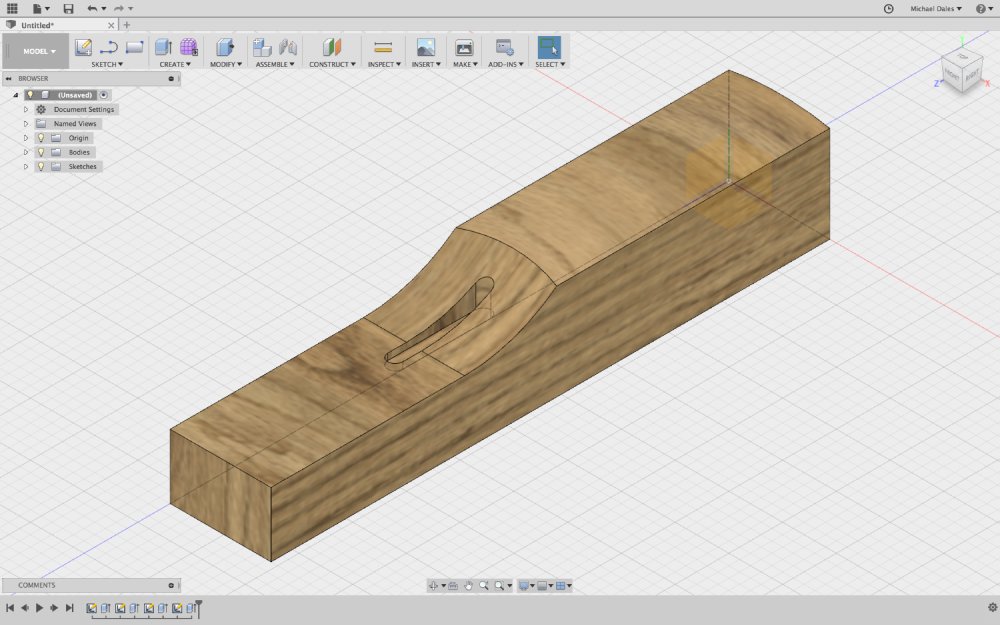
Task: Open the CREATE menu
Action: (x=175, y=64)
